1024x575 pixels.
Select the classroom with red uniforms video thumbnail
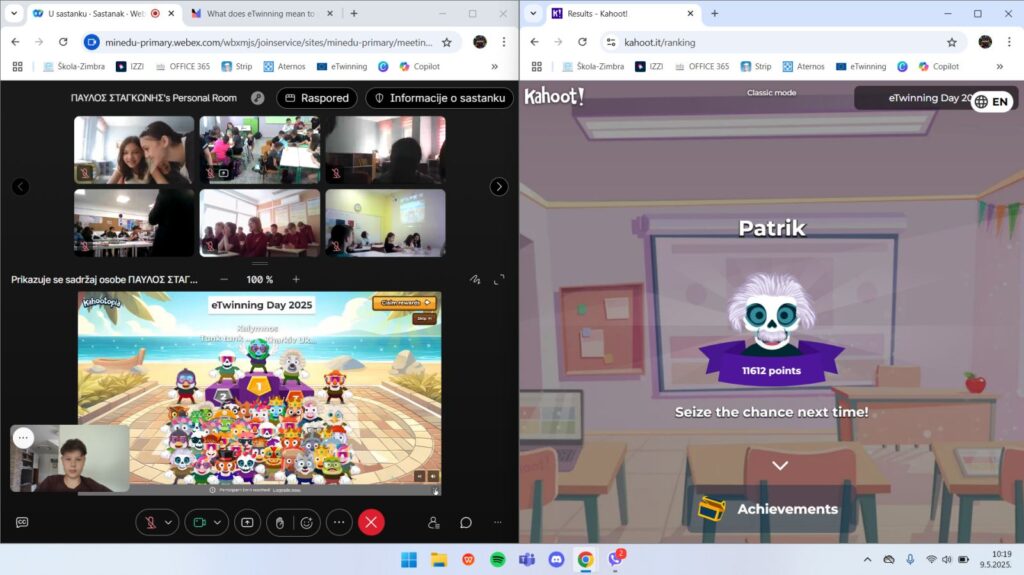(x=259, y=223)
